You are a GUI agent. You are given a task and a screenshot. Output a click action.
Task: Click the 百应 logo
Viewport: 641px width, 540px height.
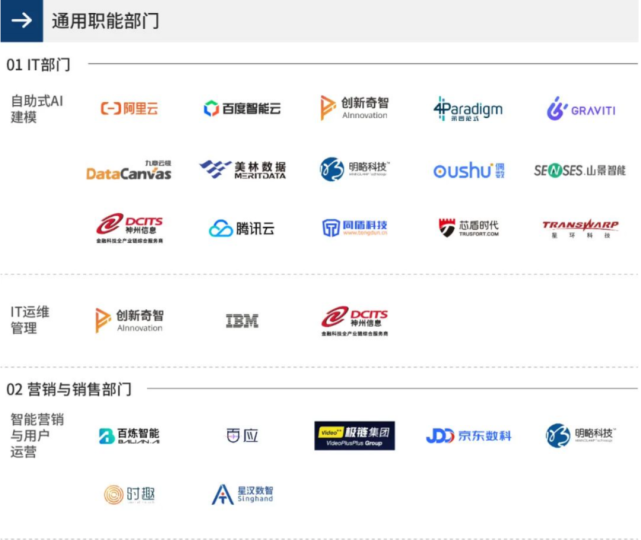(242, 435)
